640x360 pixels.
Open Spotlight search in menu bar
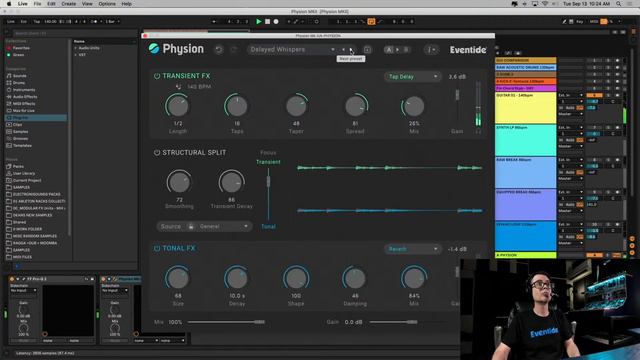tap(619, 4)
